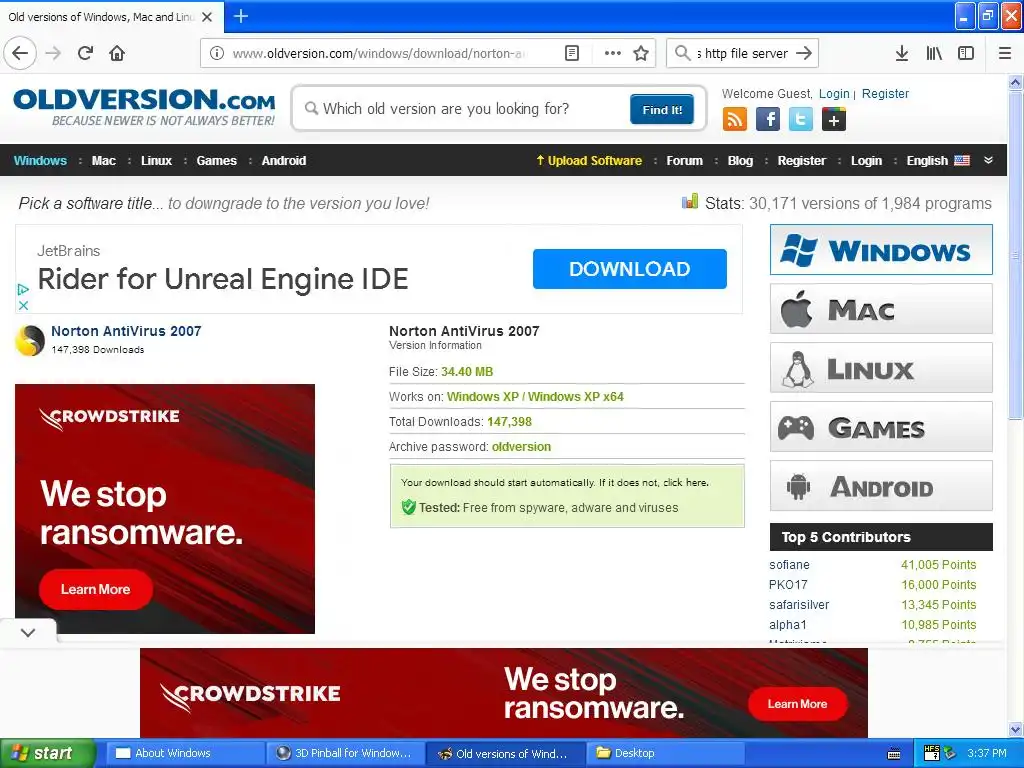
Task: Open the Forum navigation link
Action: (684, 161)
